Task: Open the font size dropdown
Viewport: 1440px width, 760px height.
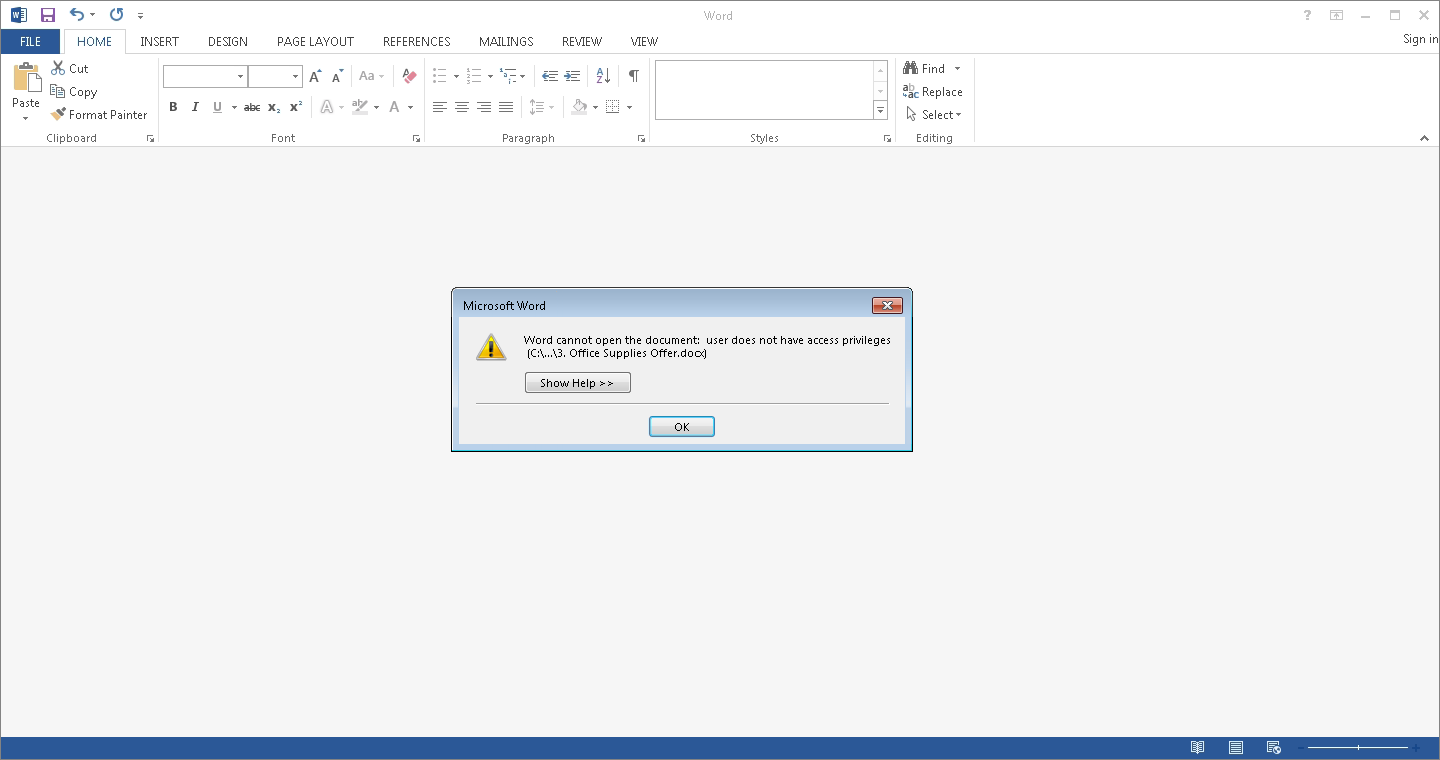Action: 296,76
